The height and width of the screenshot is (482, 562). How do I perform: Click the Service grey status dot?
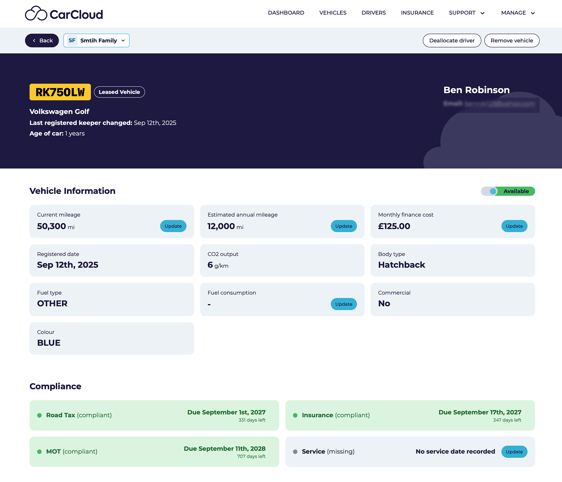(x=295, y=452)
